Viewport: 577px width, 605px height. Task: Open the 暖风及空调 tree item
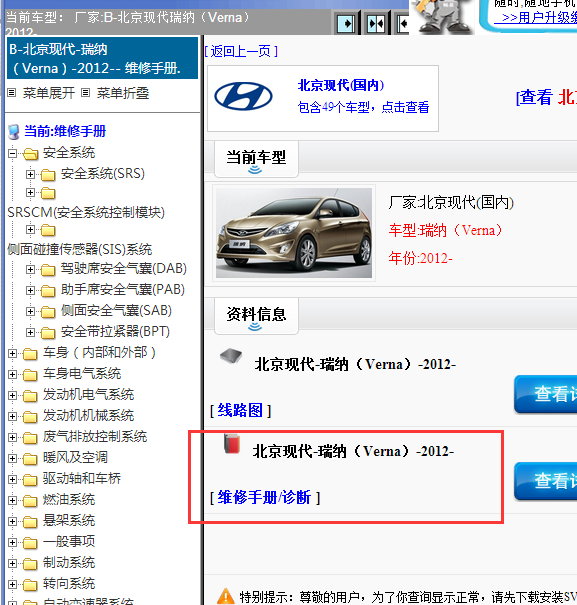coord(75,458)
